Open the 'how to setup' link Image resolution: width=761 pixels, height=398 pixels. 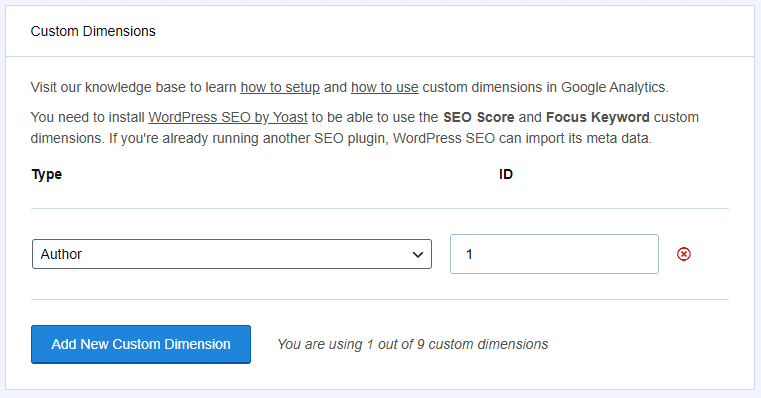pyautogui.click(x=280, y=87)
